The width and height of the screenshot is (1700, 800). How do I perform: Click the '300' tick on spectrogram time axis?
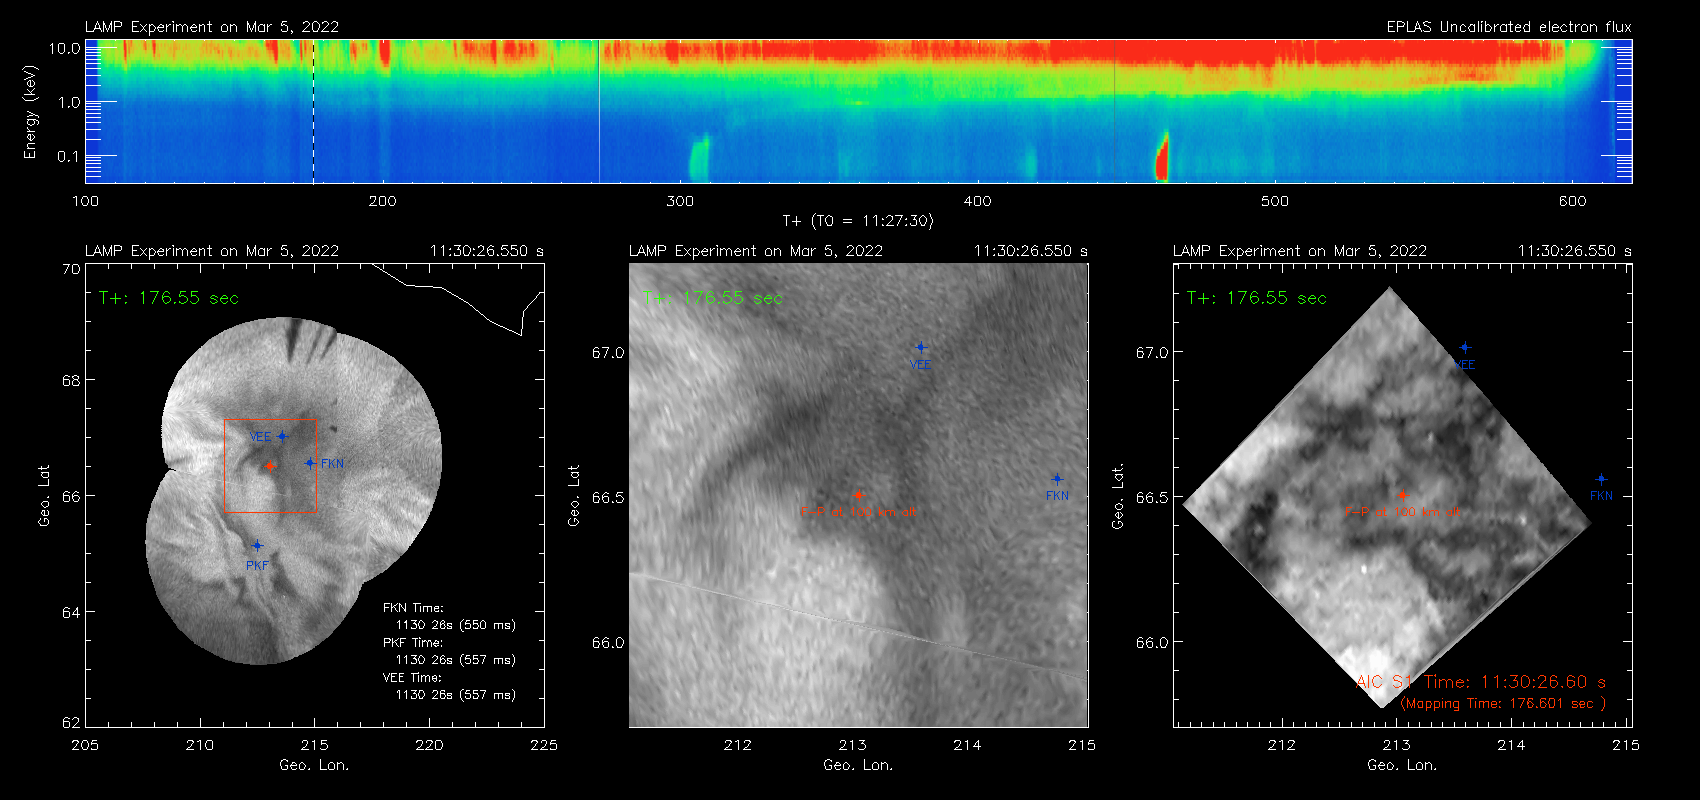tap(680, 201)
